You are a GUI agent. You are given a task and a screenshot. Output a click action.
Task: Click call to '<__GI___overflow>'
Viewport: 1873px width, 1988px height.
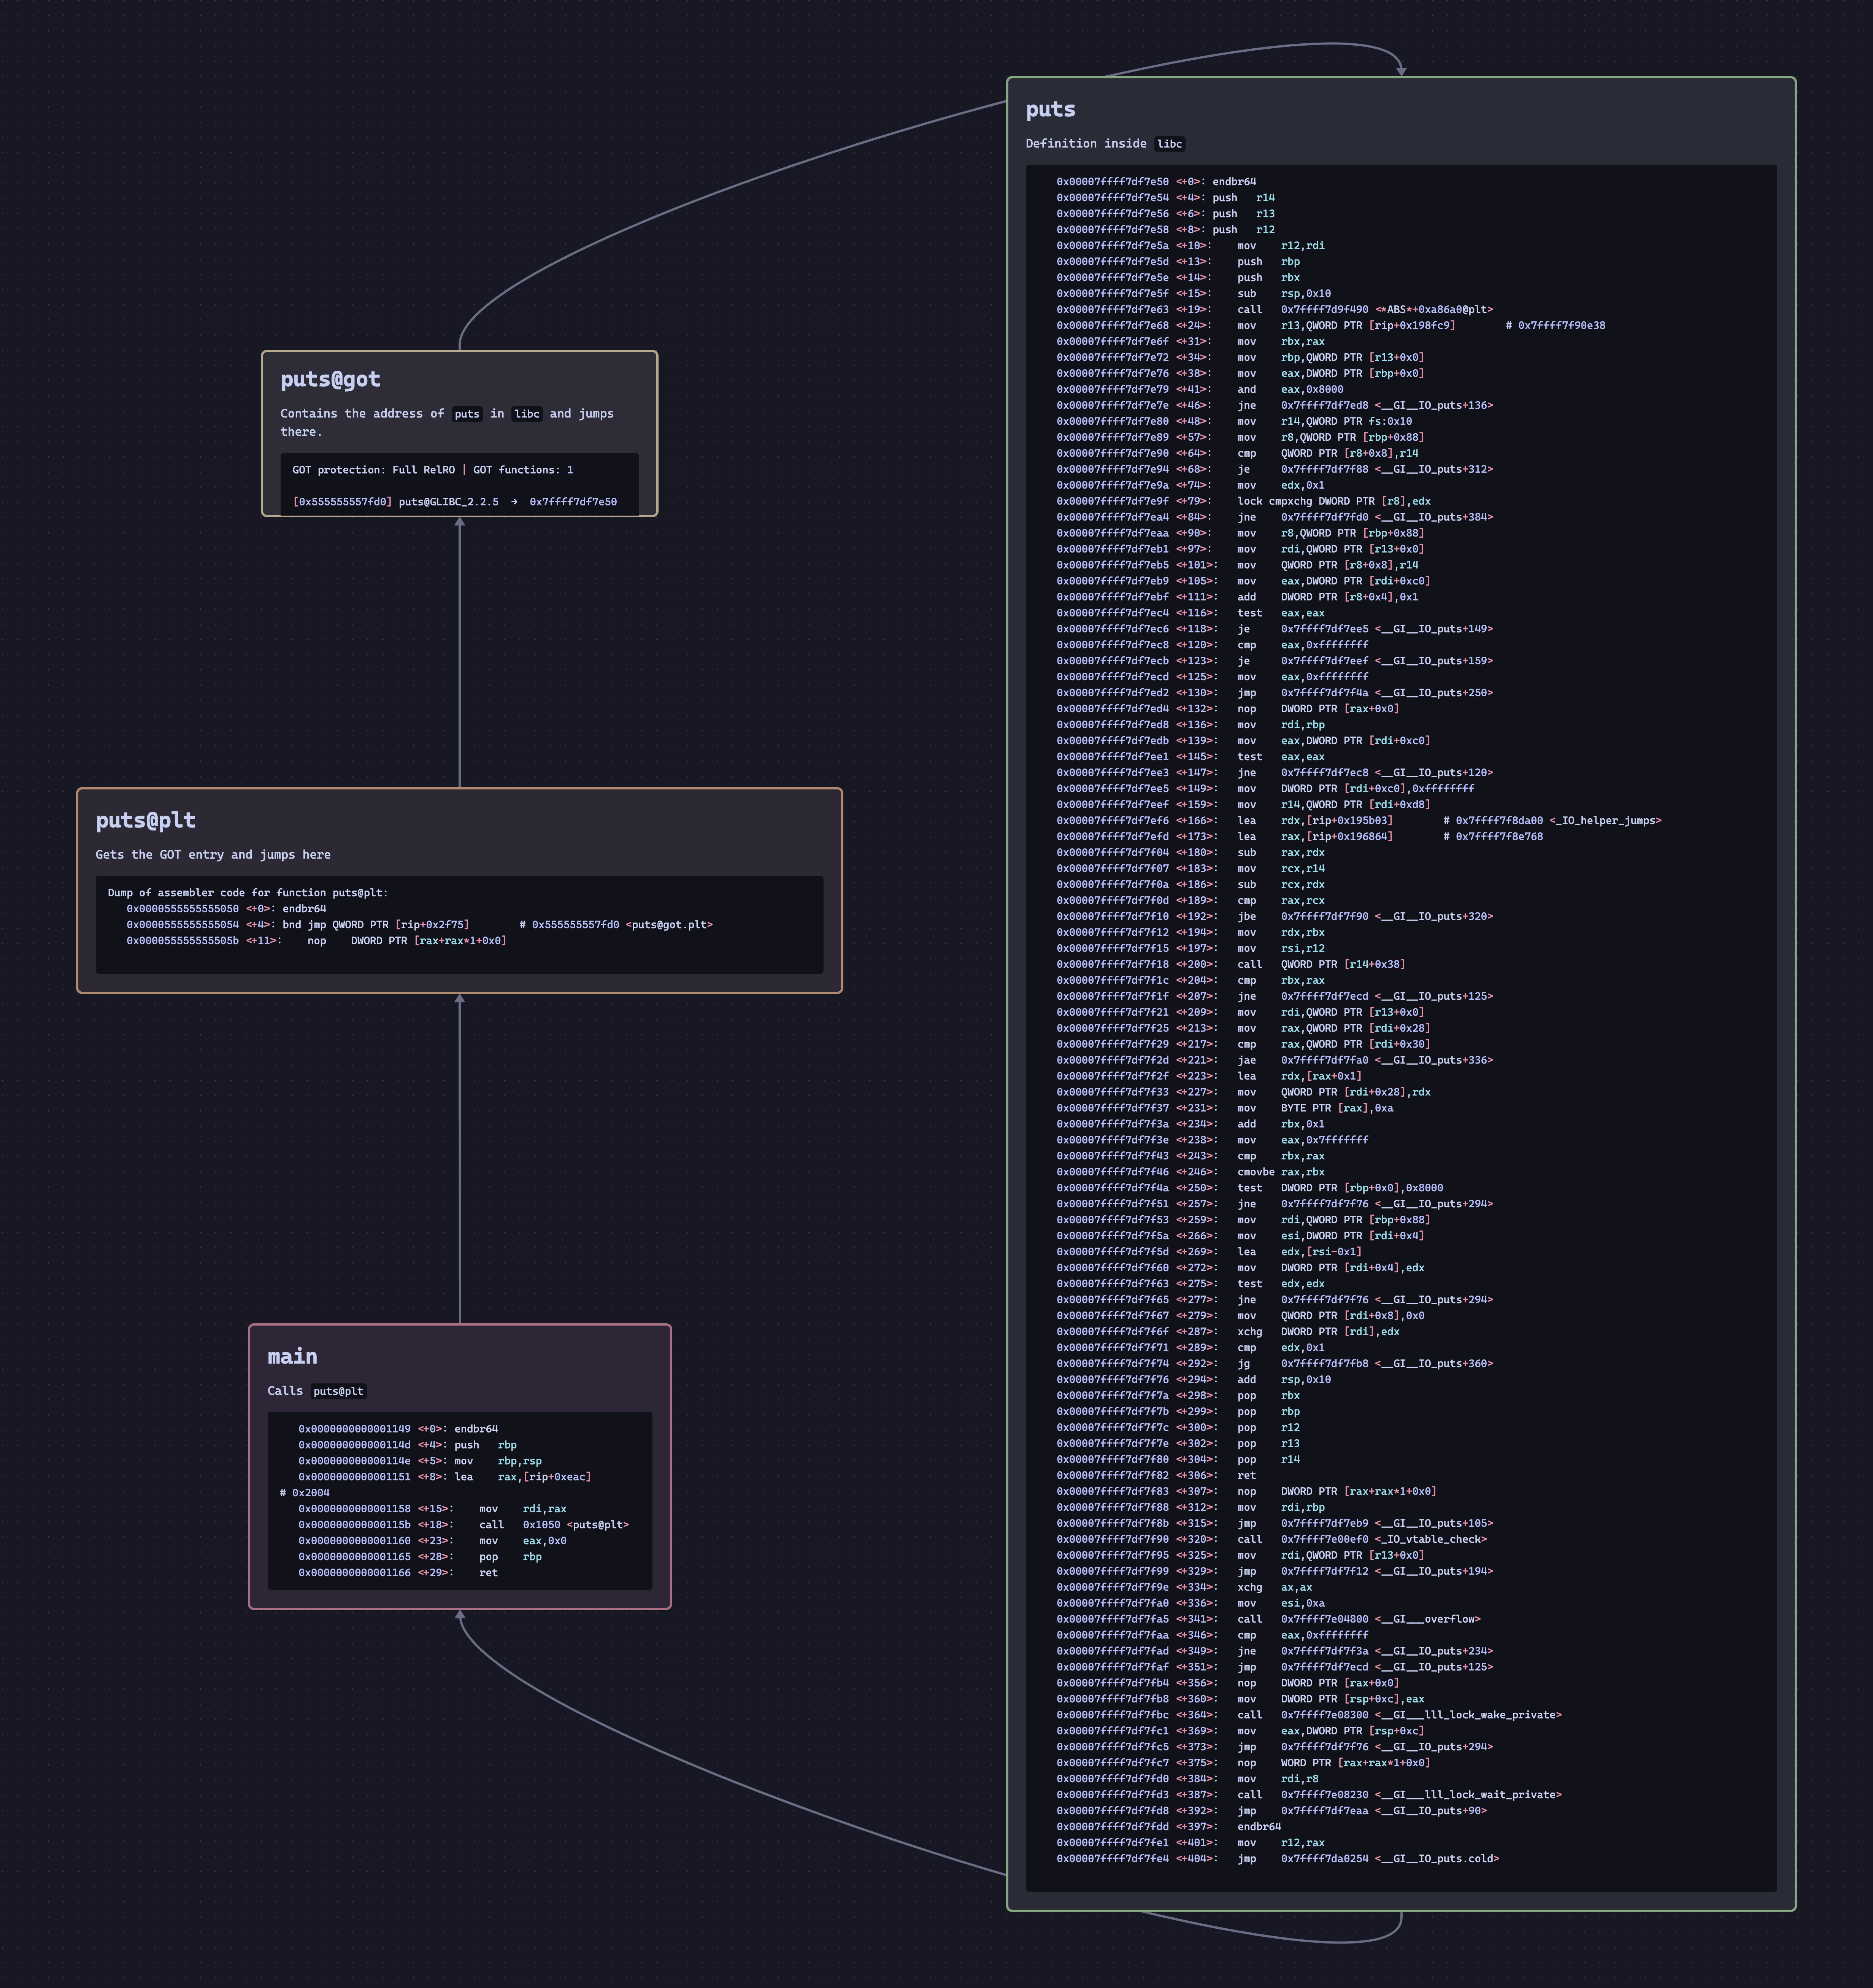(x=1359, y=1620)
